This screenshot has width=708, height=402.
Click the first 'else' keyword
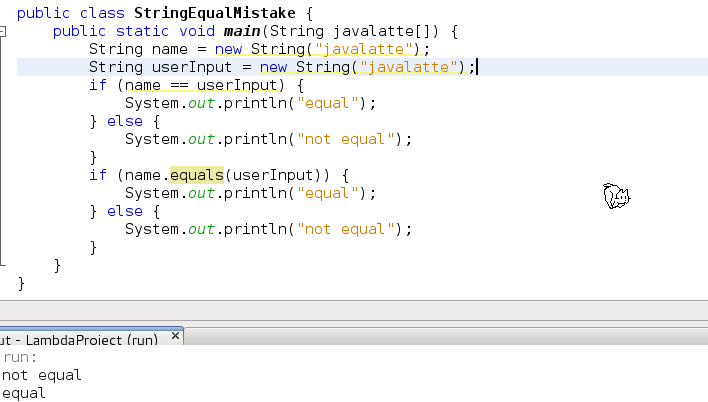pyautogui.click(x=125, y=122)
